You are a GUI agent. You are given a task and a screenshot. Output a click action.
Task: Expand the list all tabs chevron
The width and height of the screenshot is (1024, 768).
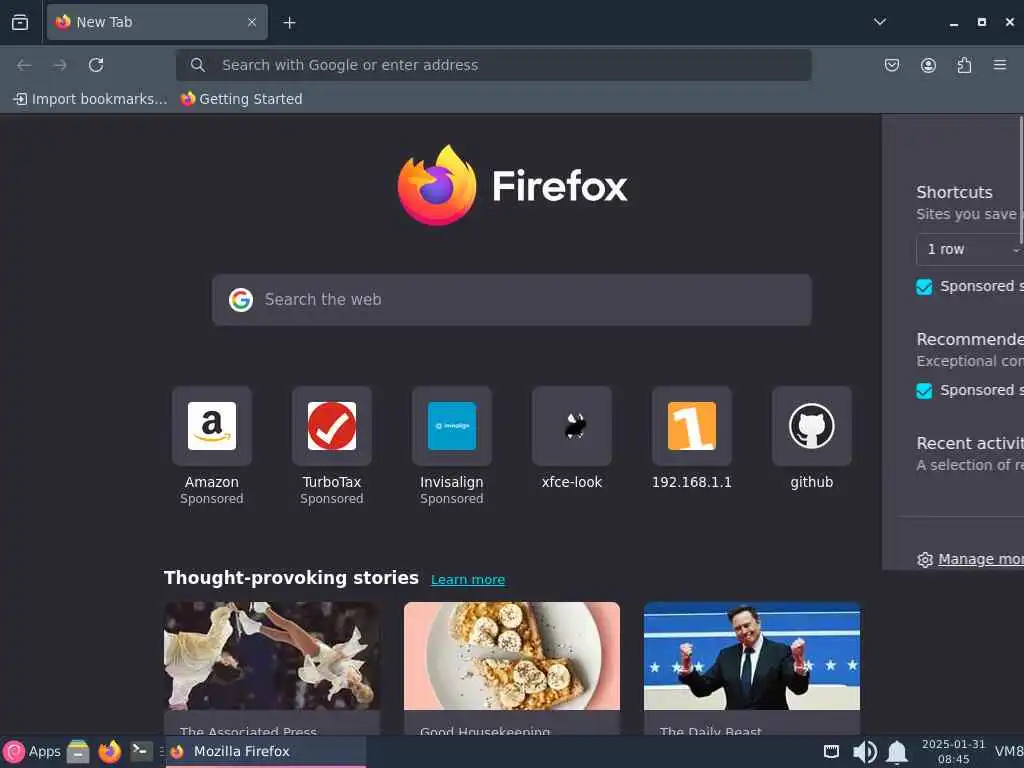[880, 22]
